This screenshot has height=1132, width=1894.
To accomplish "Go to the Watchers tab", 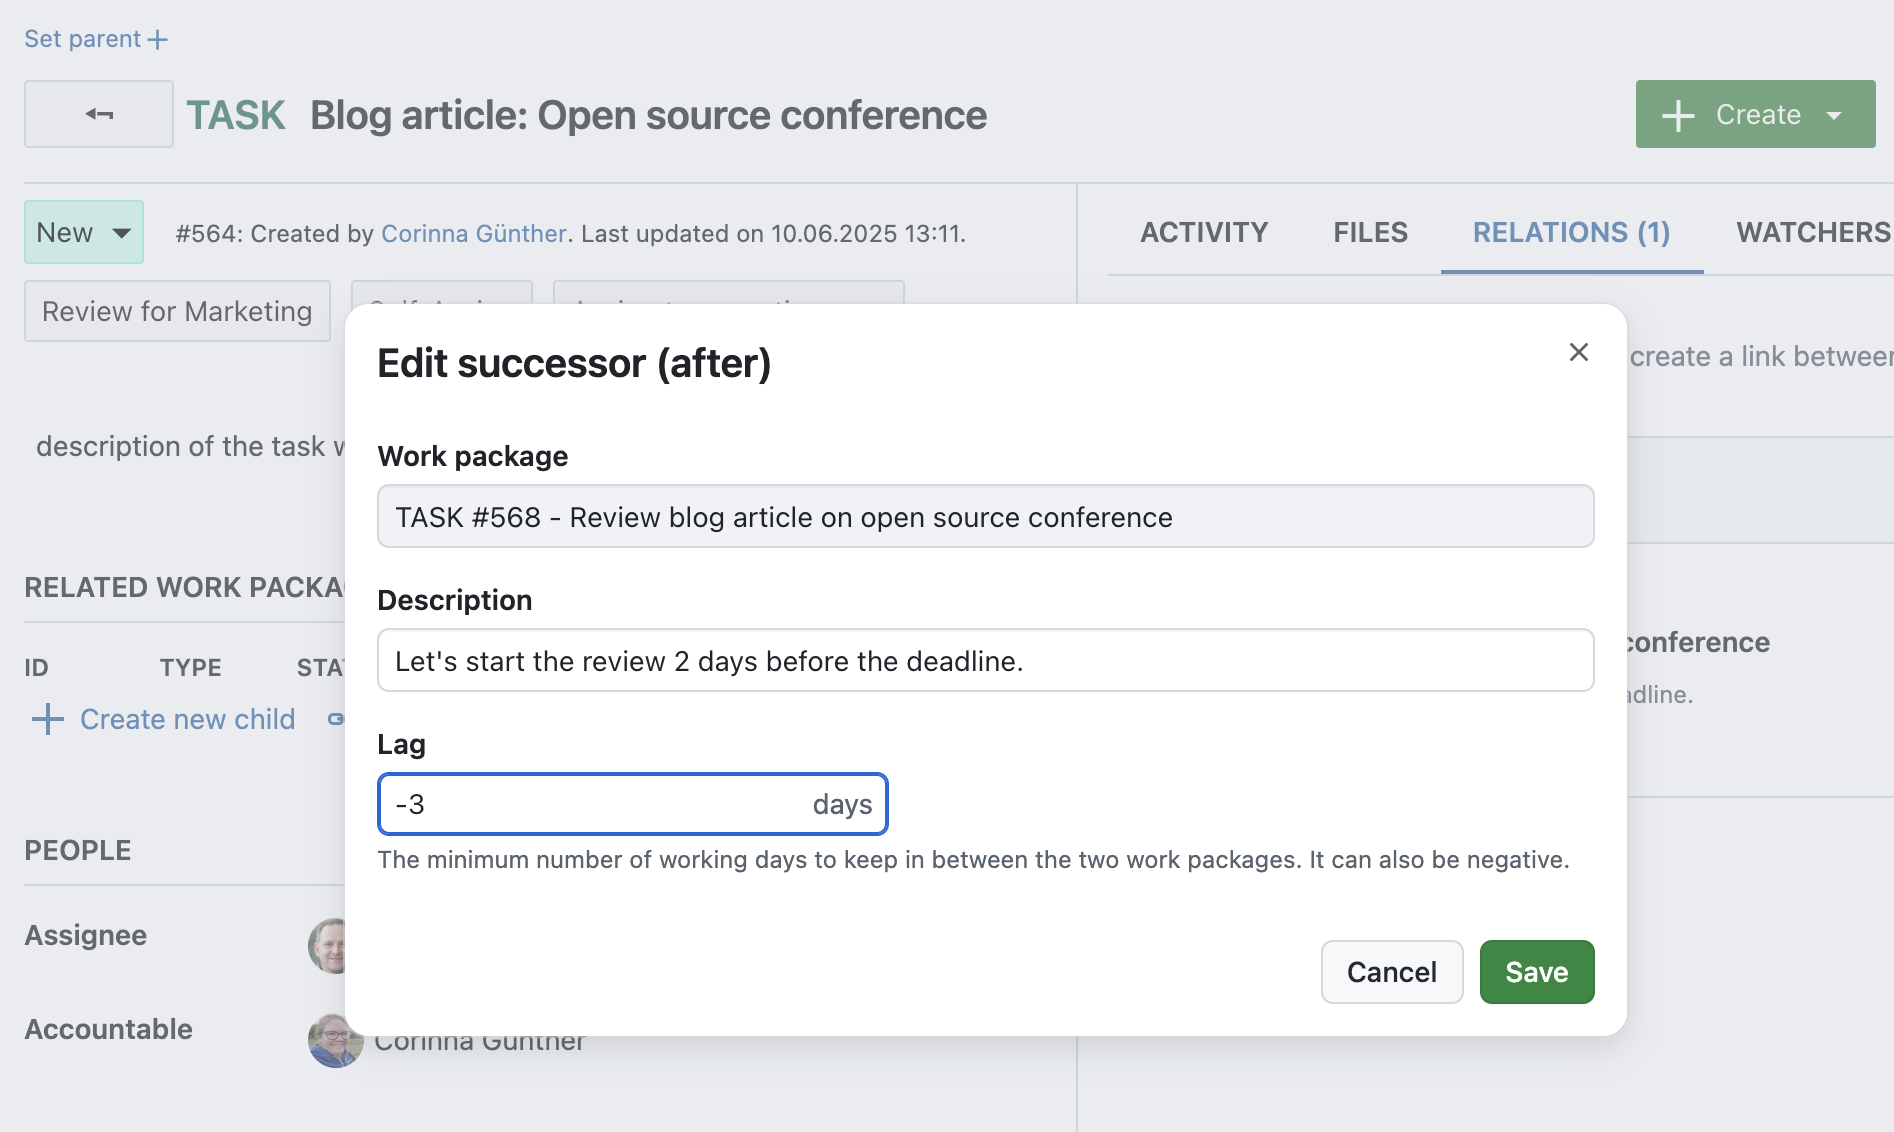I will [1812, 232].
